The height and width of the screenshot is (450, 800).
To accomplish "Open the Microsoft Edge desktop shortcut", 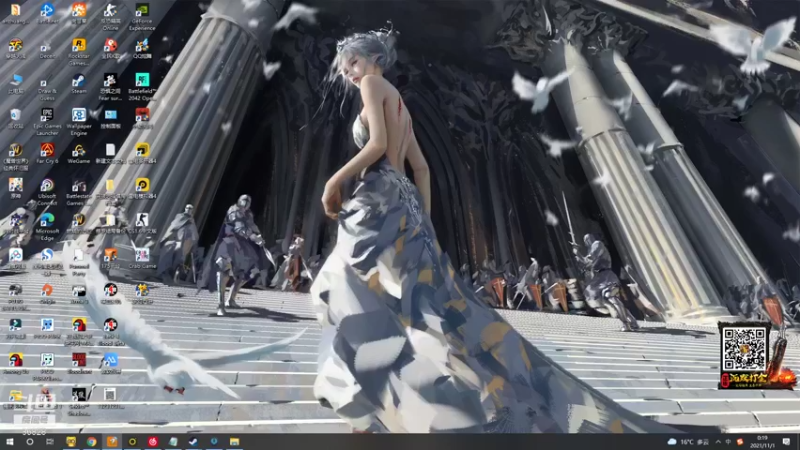I will click(x=47, y=227).
